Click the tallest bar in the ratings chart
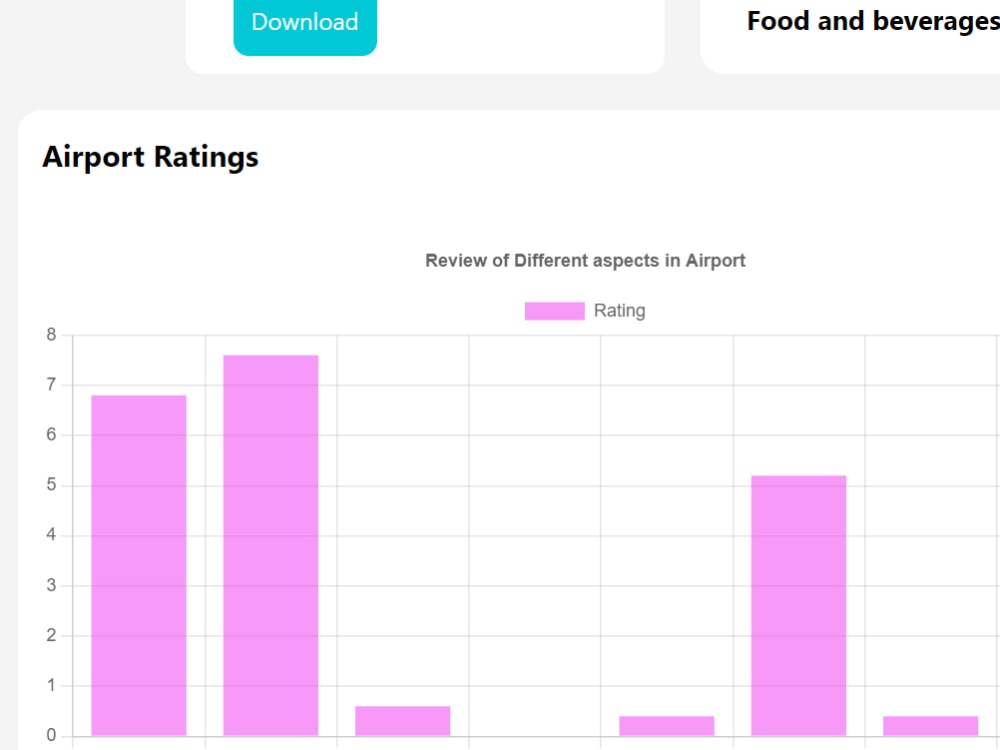 click(x=270, y=545)
